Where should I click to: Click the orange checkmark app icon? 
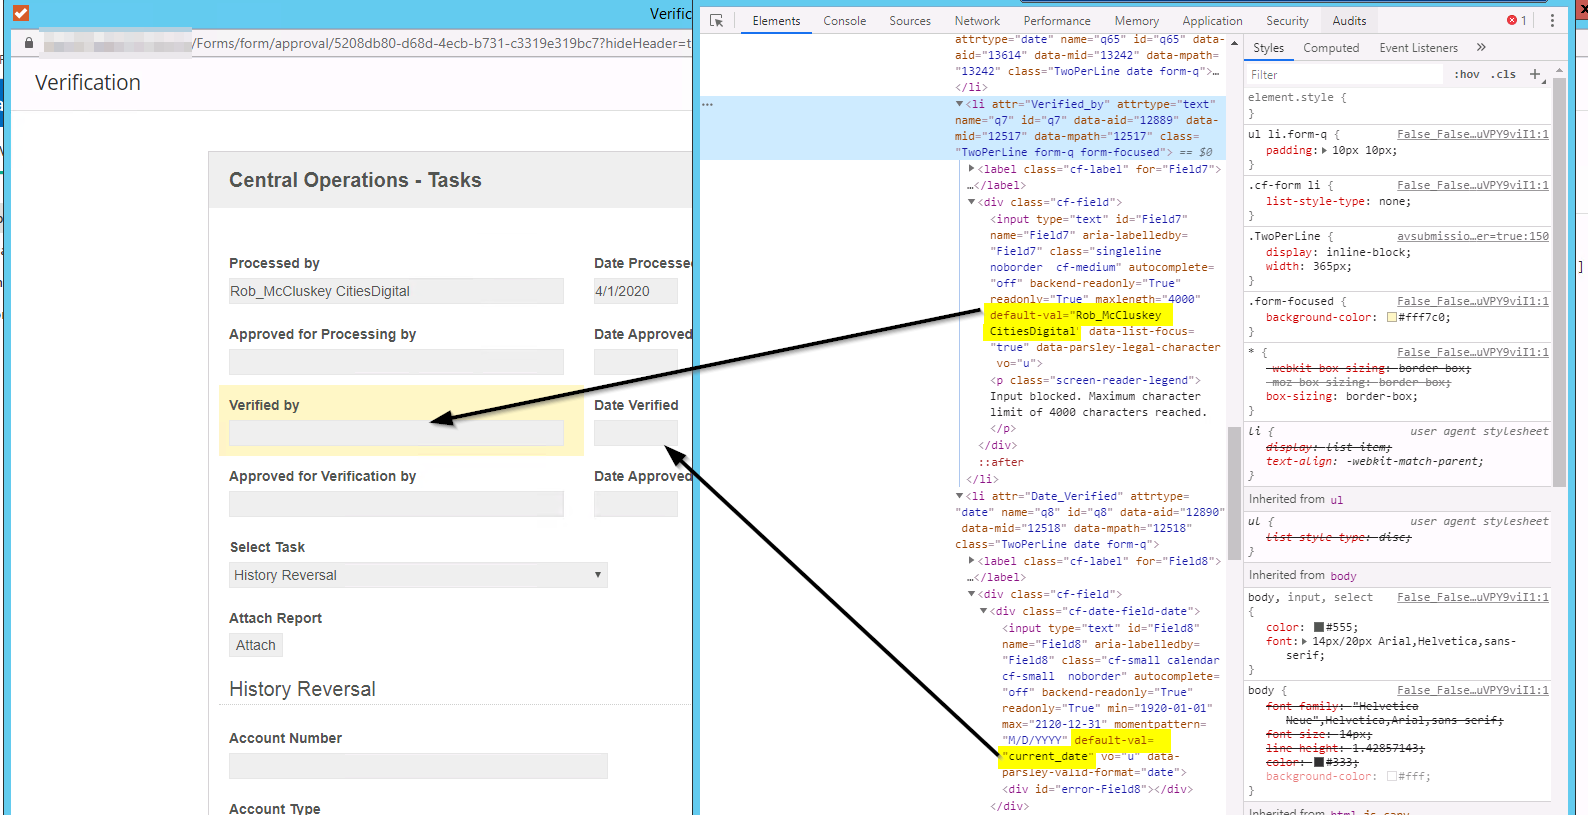[x=21, y=13]
